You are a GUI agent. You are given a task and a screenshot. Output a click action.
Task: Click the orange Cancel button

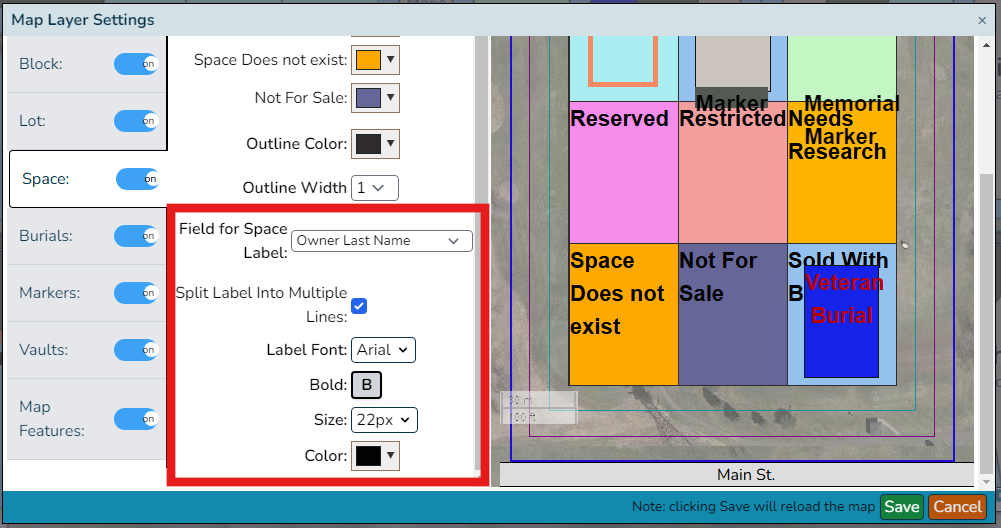(x=958, y=507)
